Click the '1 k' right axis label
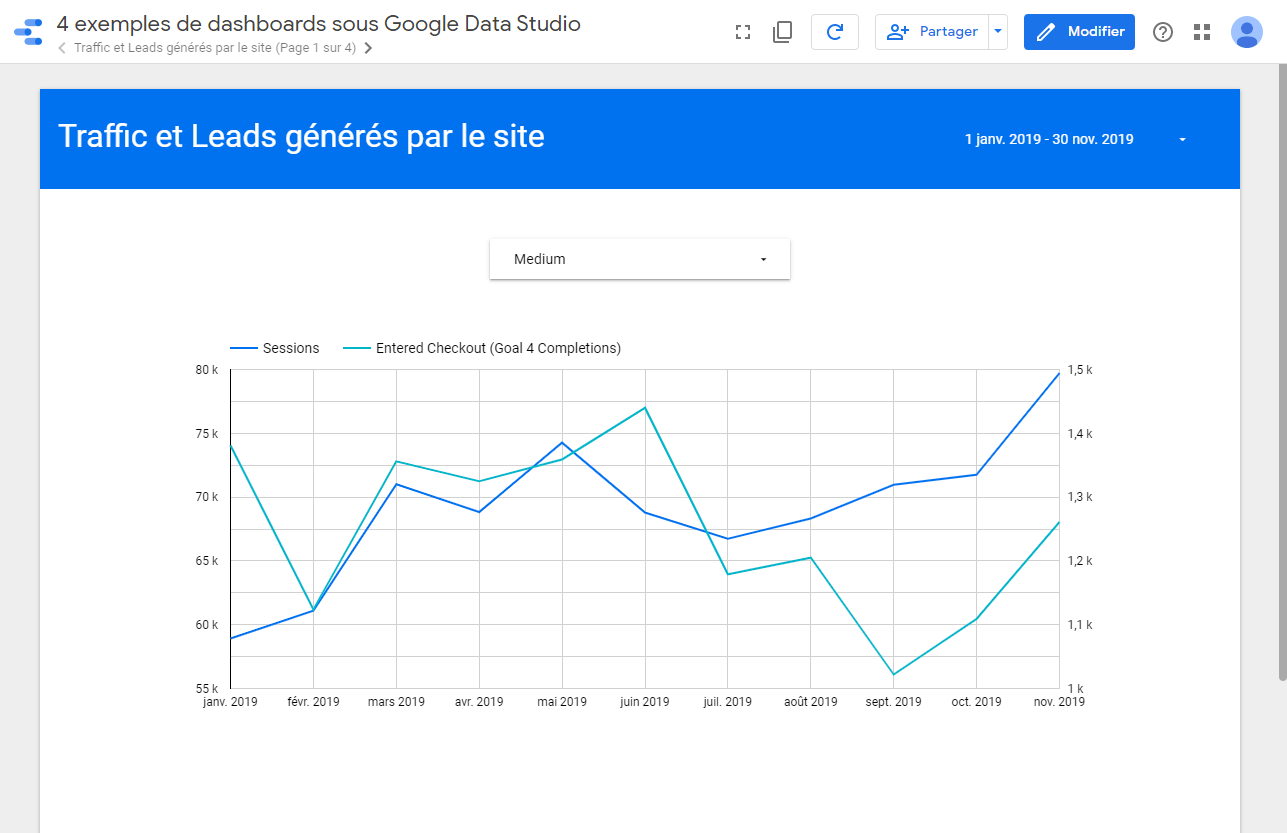 pyautogui.click(x=1077, y=689)
